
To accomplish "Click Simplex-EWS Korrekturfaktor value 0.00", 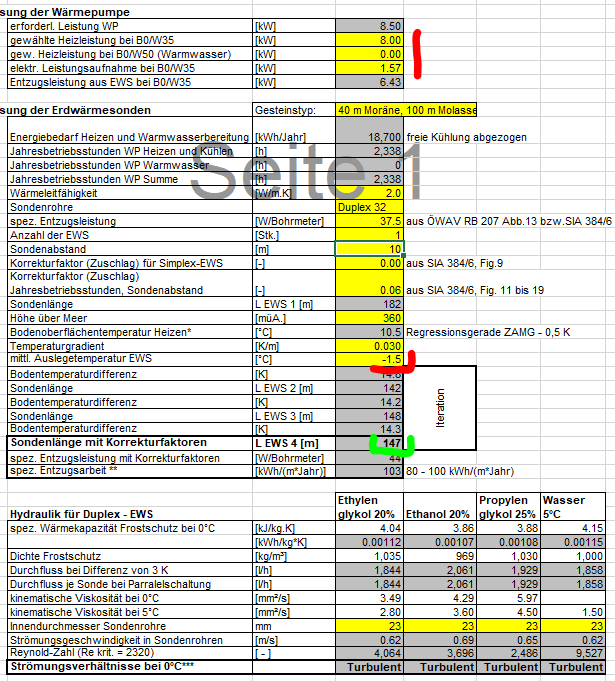I will click(370, 263).
